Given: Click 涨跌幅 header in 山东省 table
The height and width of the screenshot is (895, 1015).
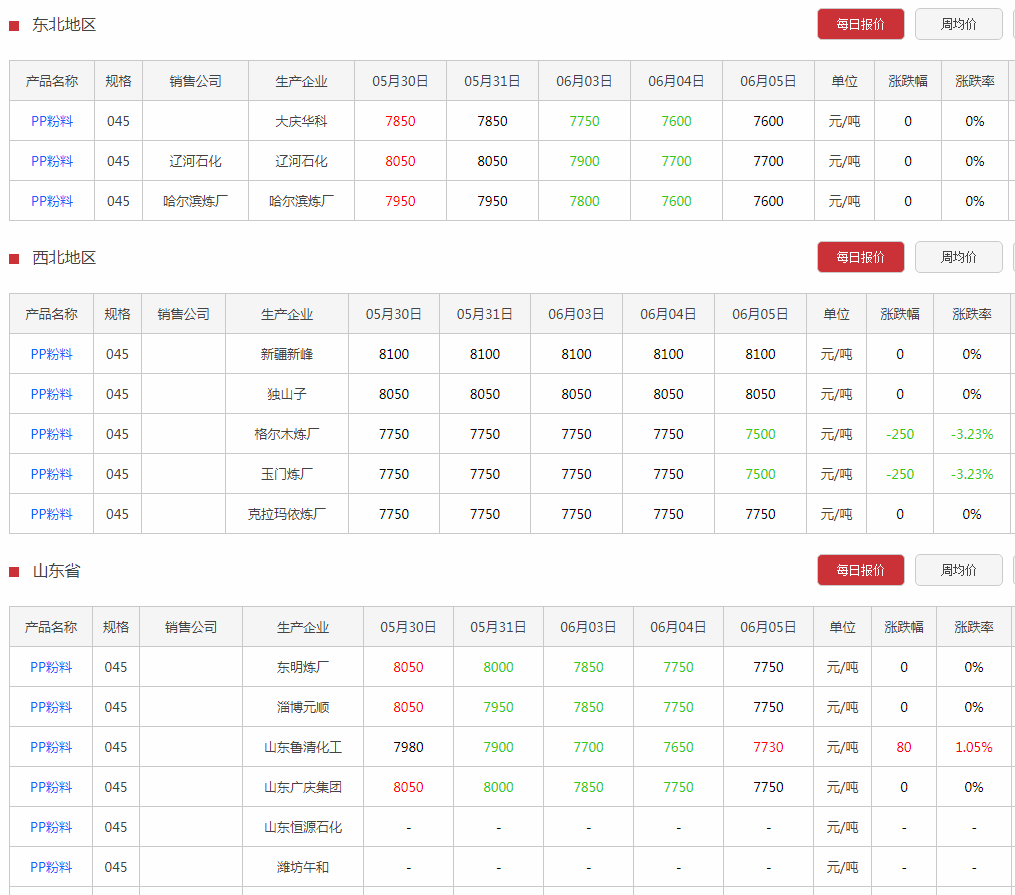Looking at the screenshot, I should click(x=904, y=627).
